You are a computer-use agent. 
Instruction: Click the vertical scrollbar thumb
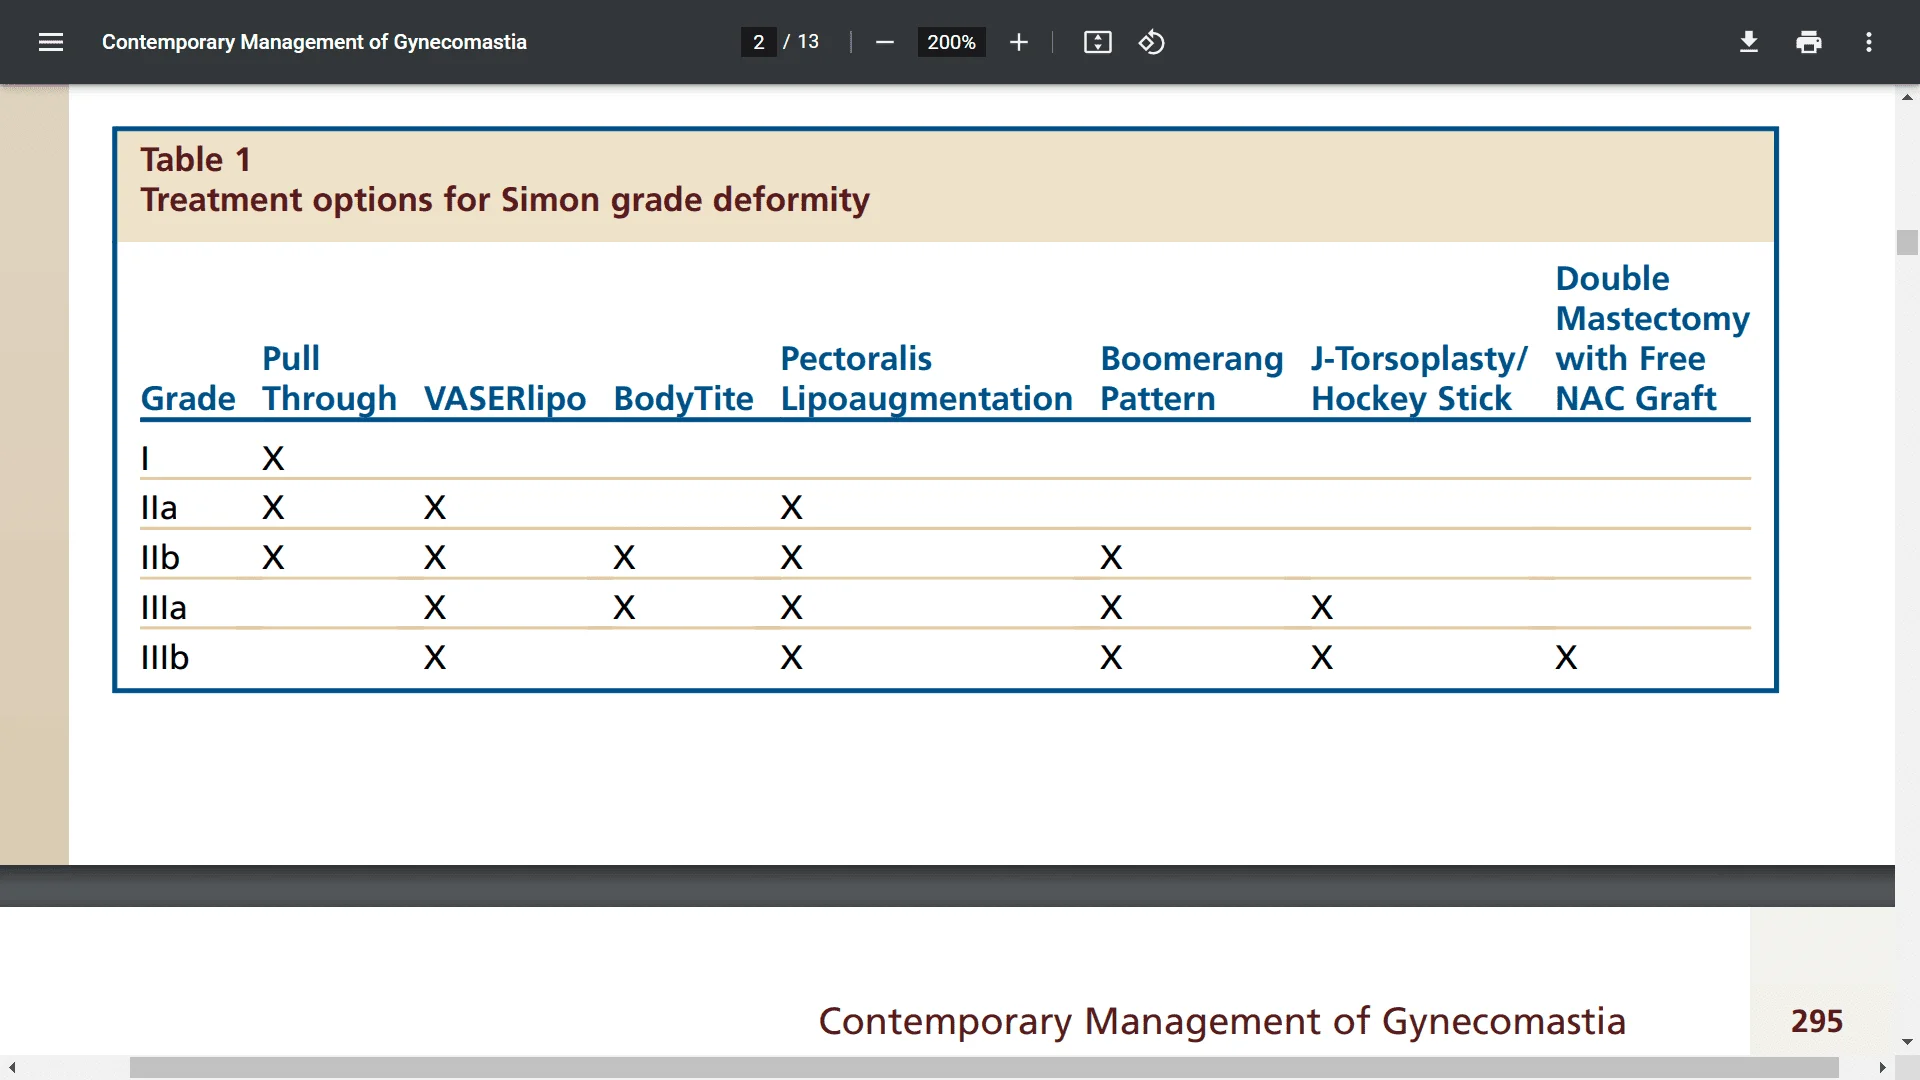coord(1907,243)
